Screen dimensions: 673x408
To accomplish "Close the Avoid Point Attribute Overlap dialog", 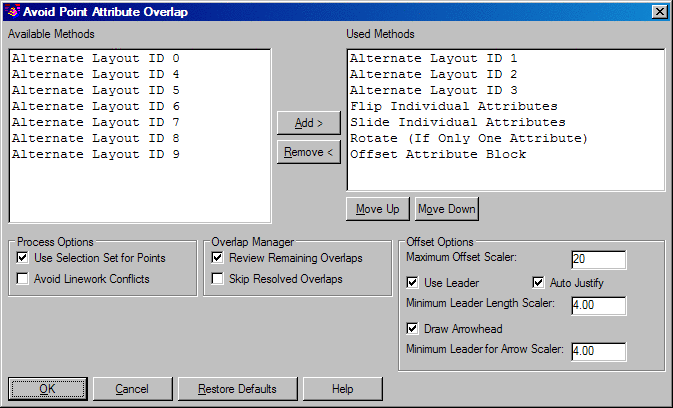I will [x=659, y=11].
